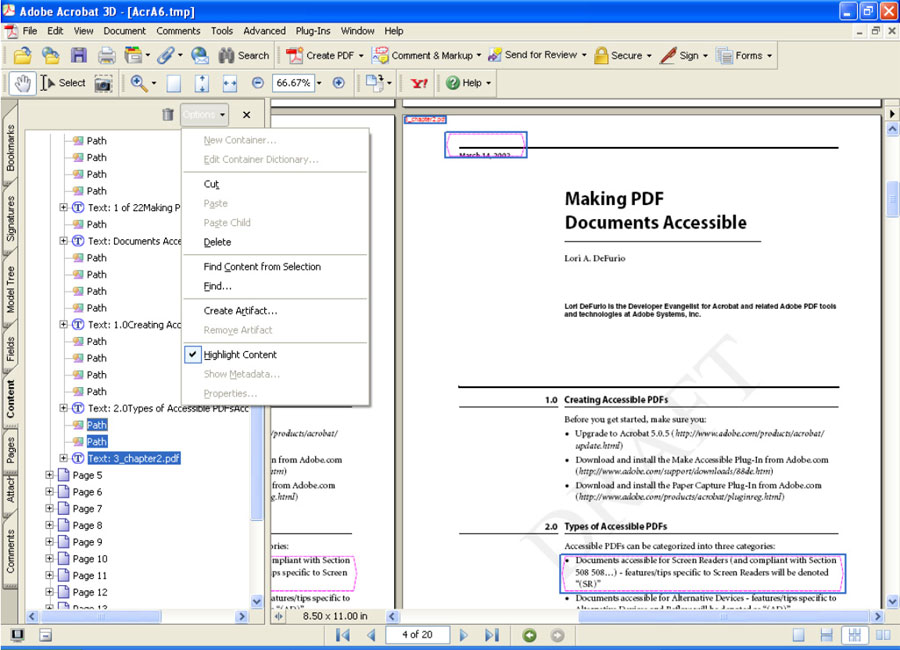This screenshot has height=650, width=900.
Task: Delete selected content with the trash icon
Action: [168, 115]
